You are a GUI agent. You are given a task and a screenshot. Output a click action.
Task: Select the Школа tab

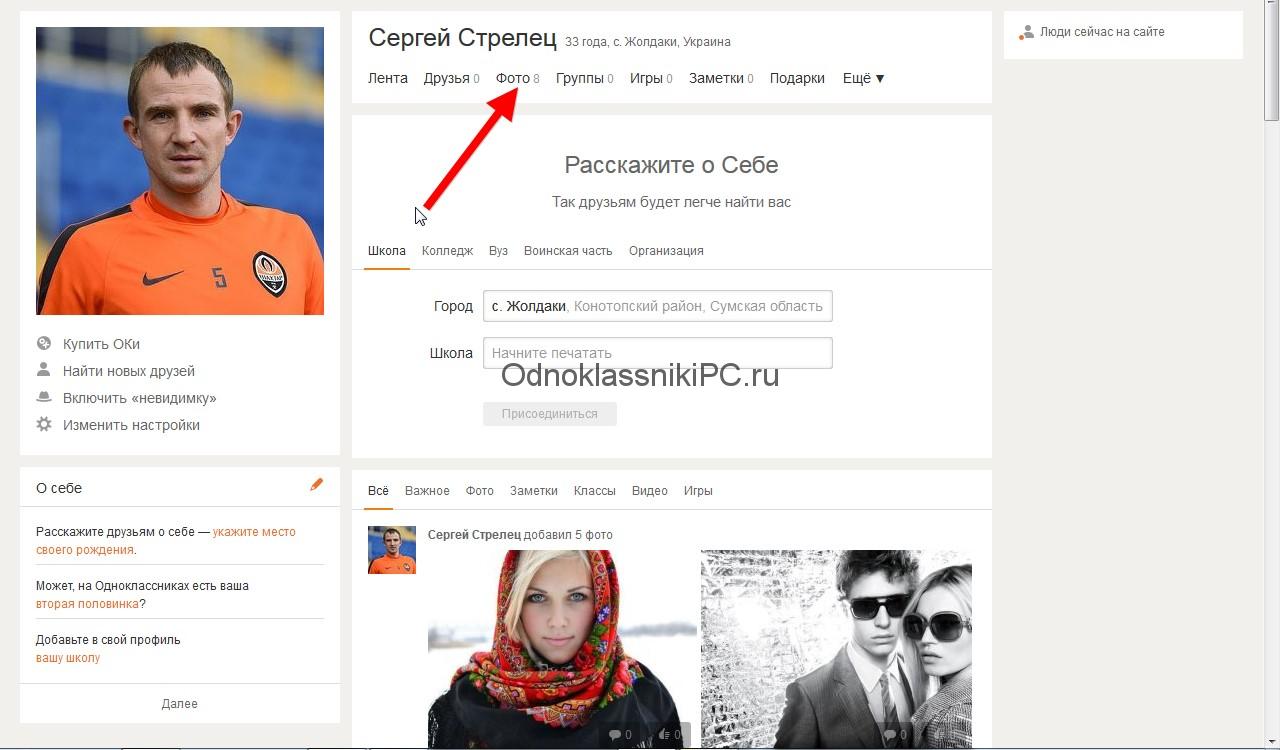pos(387,251)
